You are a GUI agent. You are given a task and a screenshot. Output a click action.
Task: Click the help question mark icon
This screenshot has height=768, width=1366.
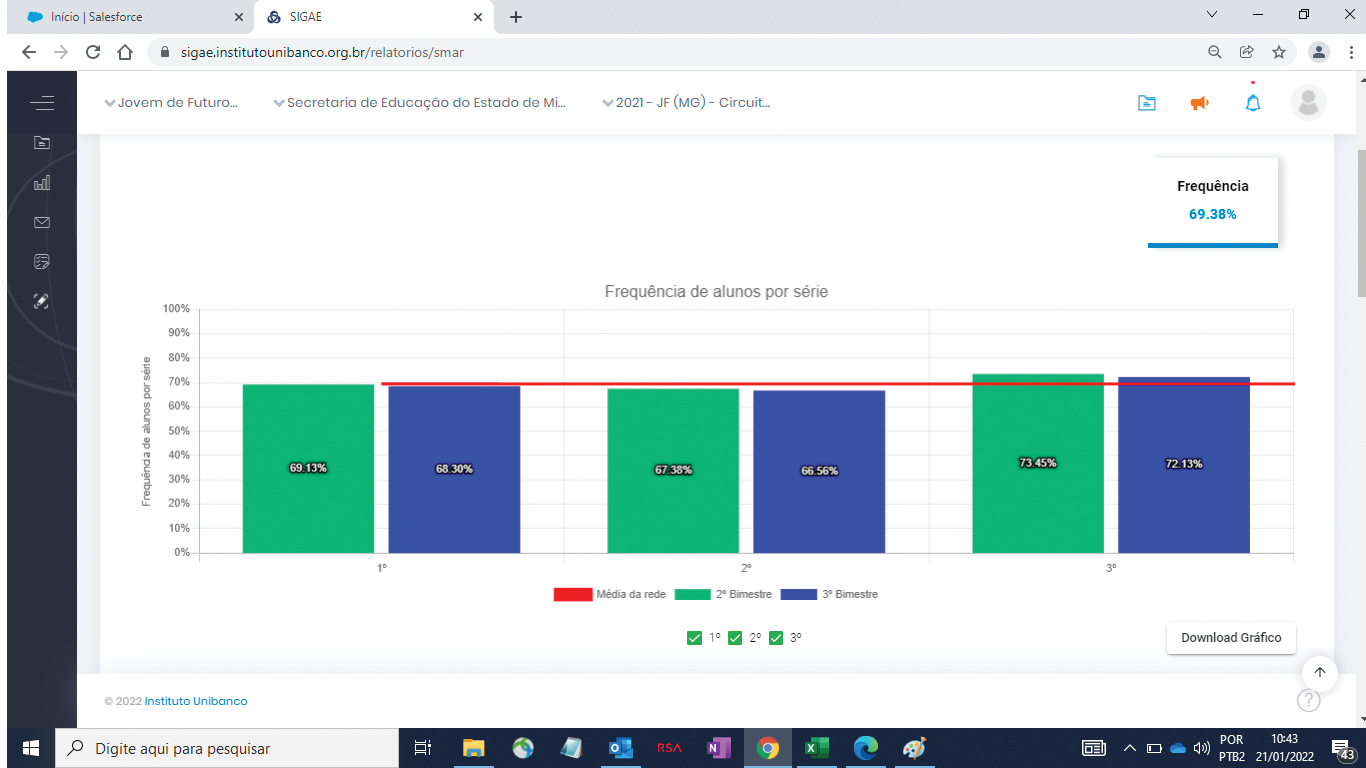coord(1308,700)
